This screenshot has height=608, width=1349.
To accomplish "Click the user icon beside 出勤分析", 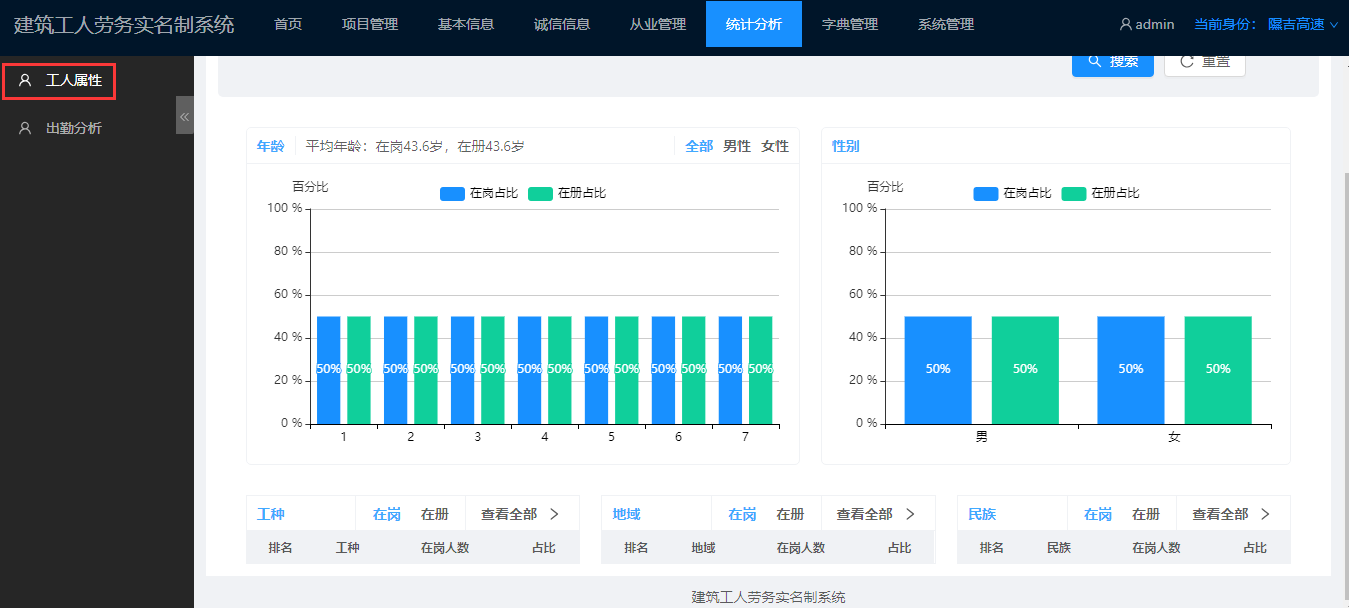I will click(x=25, y=128).
